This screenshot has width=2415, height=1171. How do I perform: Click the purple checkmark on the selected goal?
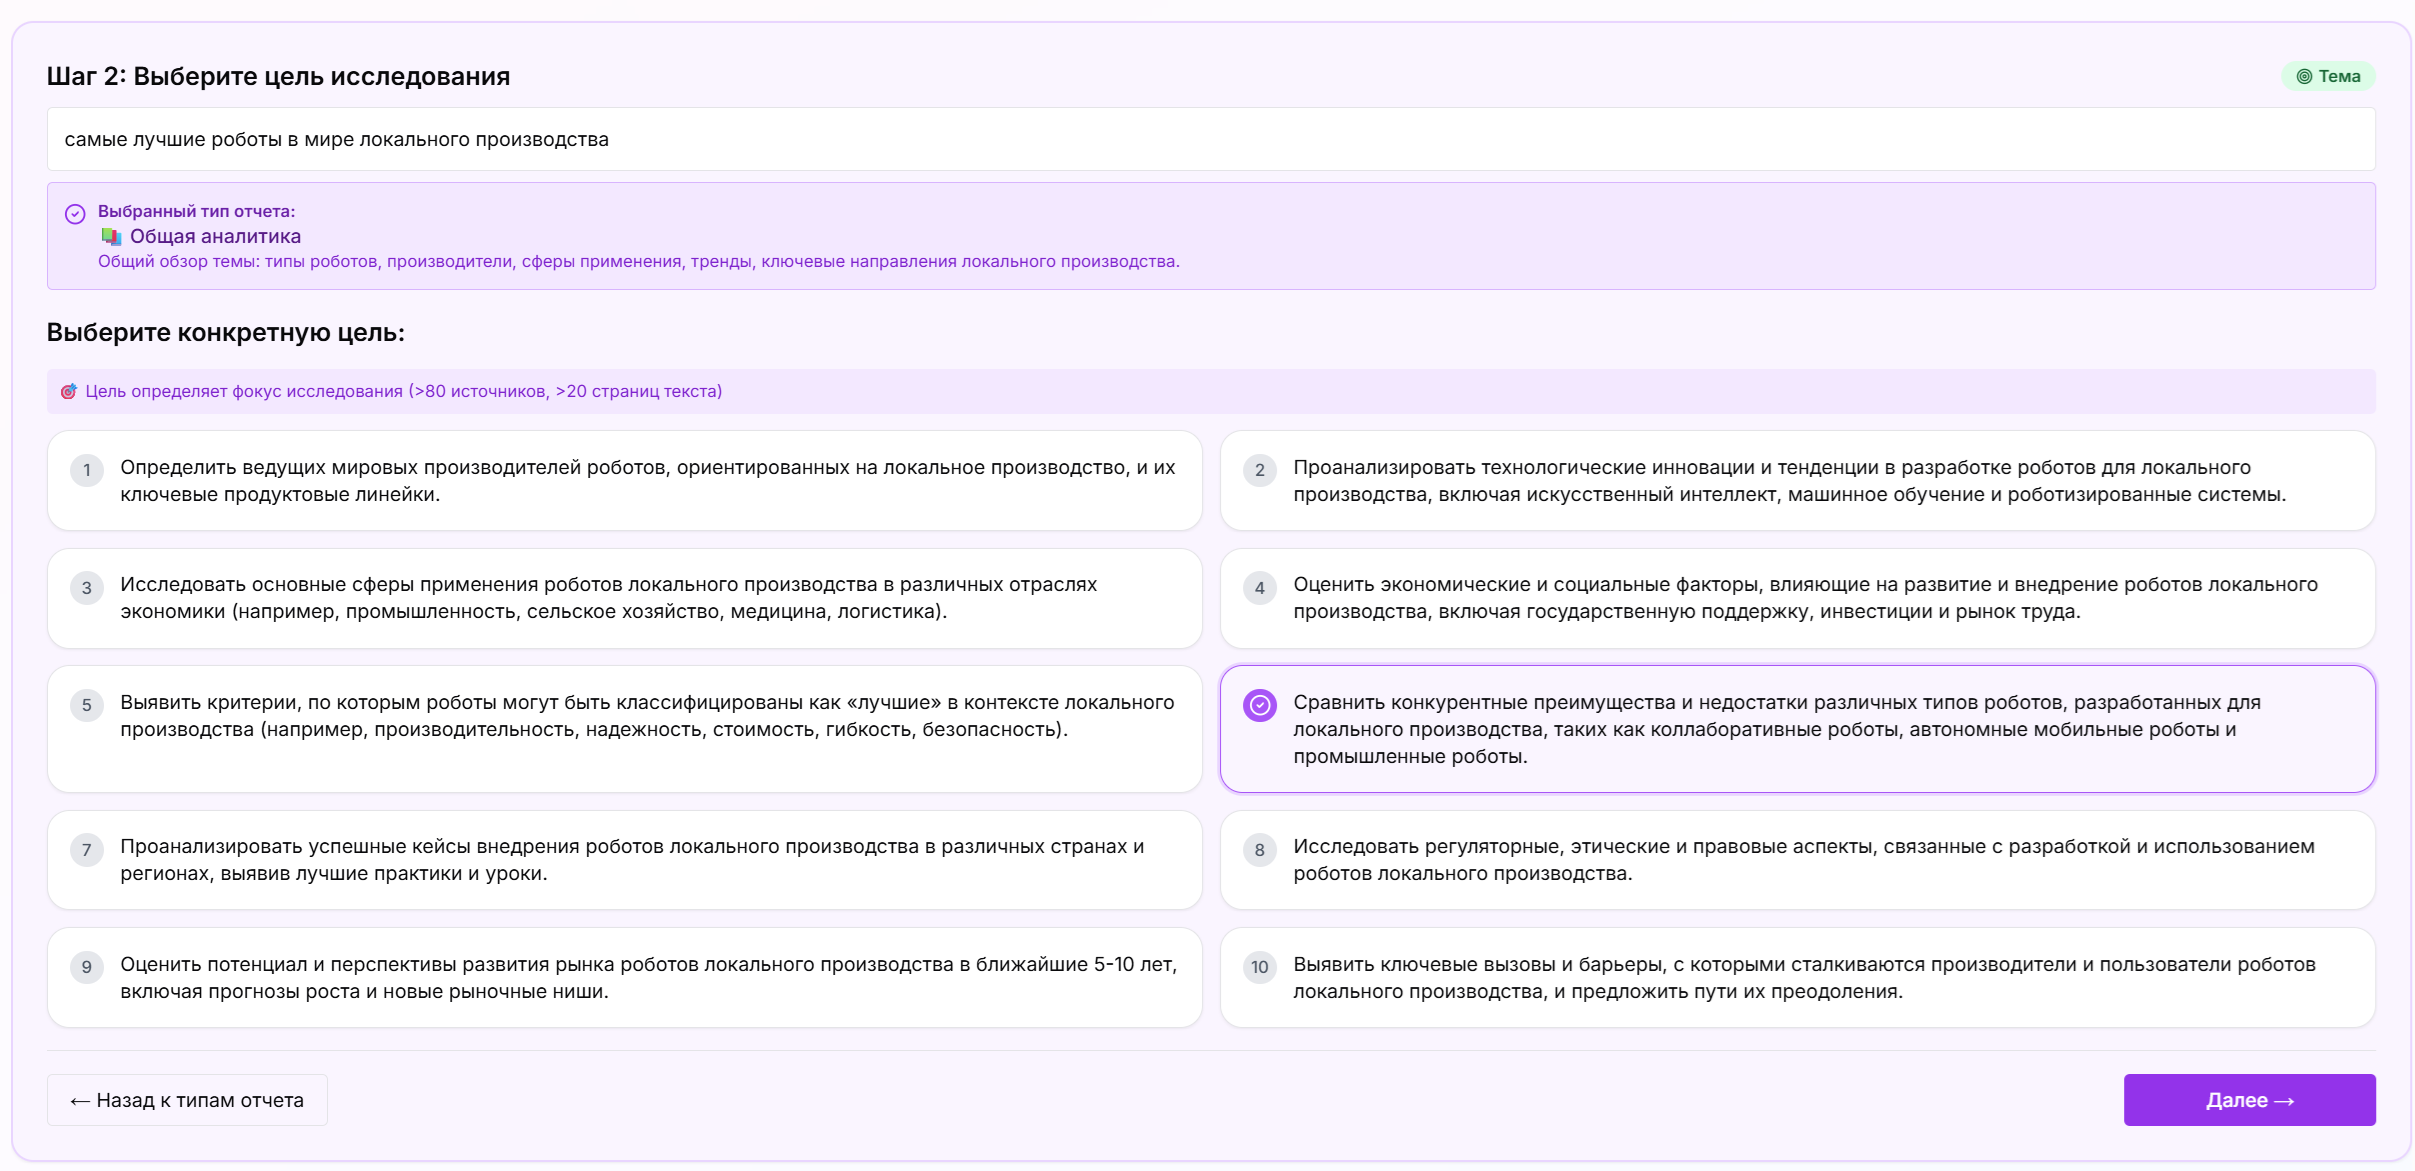click(1259, 705)
